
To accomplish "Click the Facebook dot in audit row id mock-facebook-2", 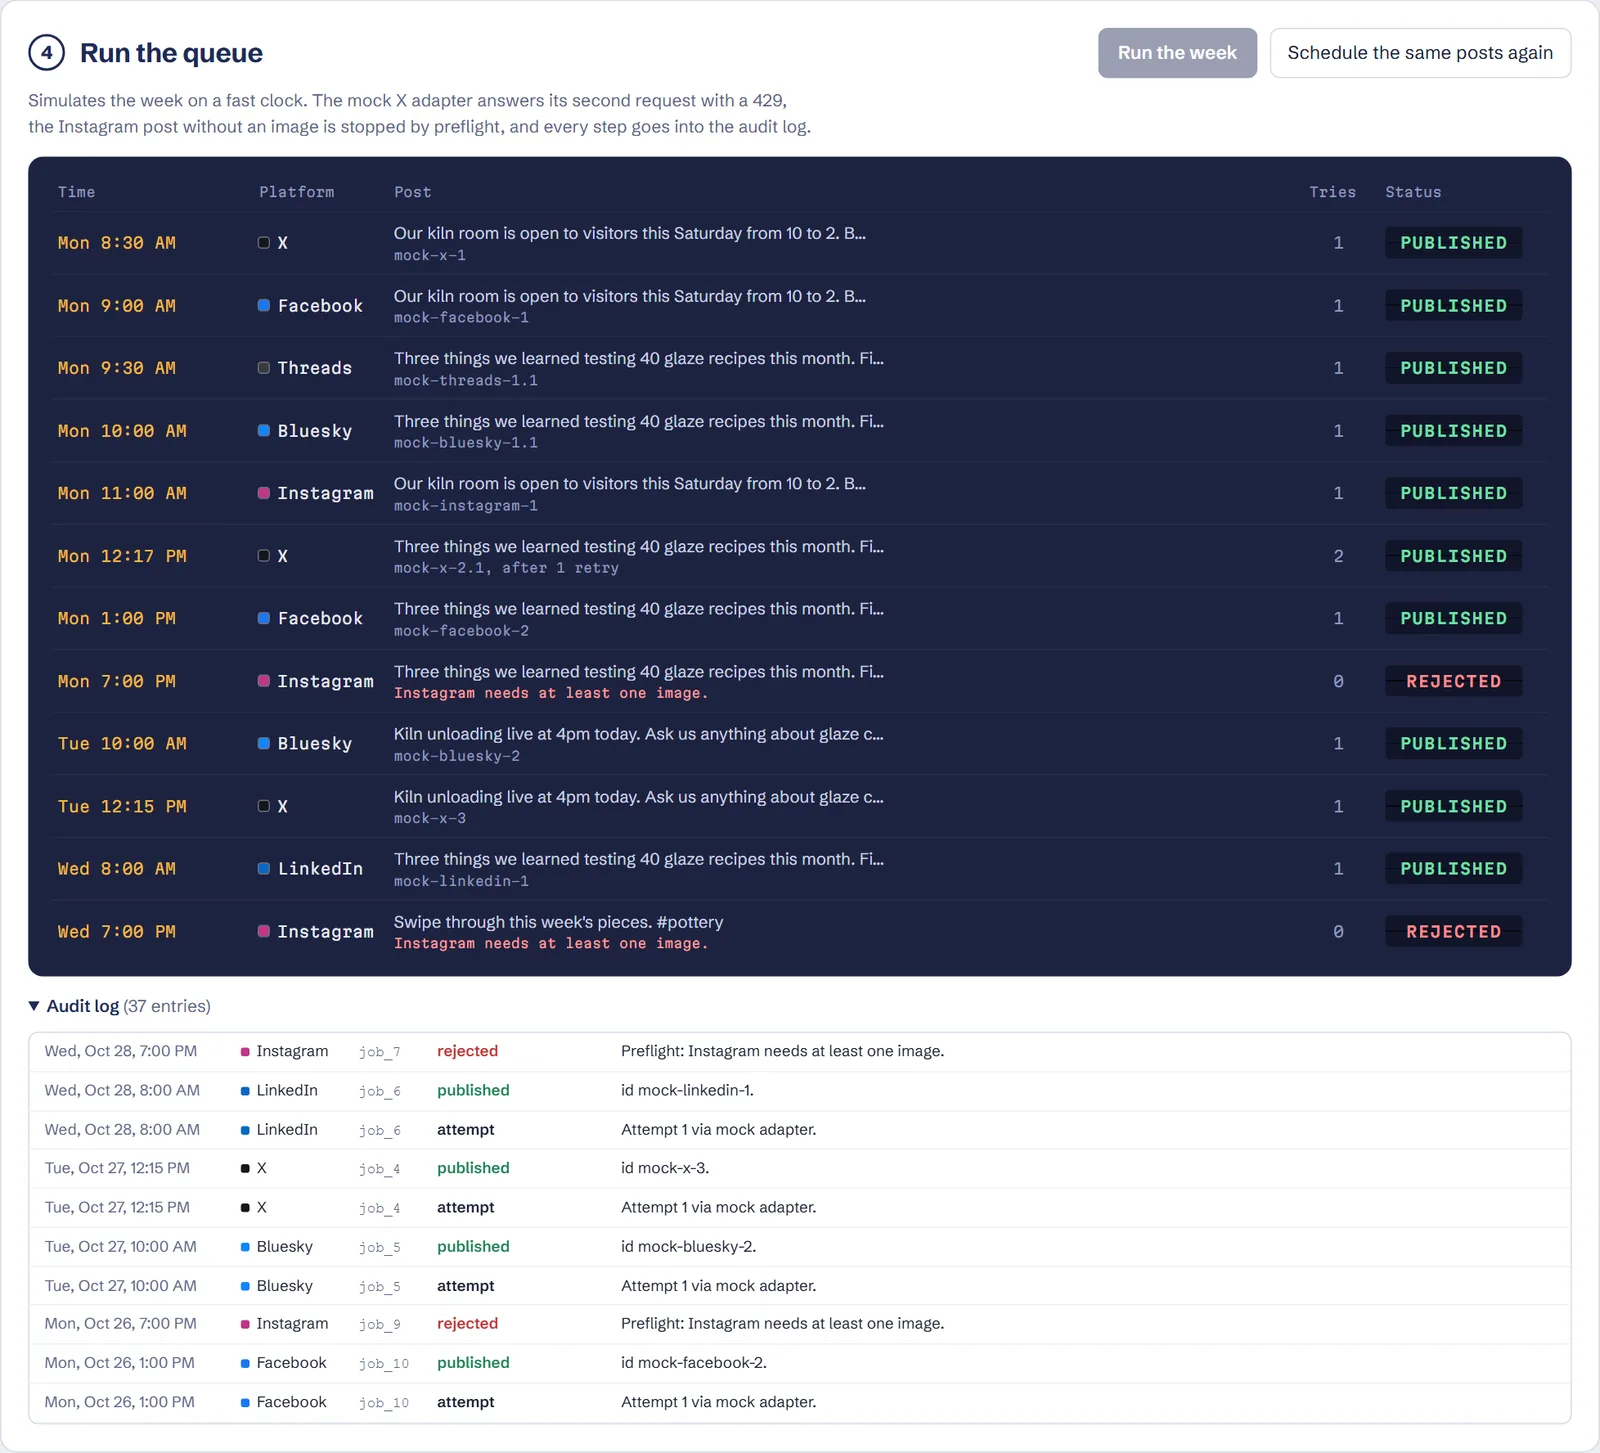I will [245, 1364].
